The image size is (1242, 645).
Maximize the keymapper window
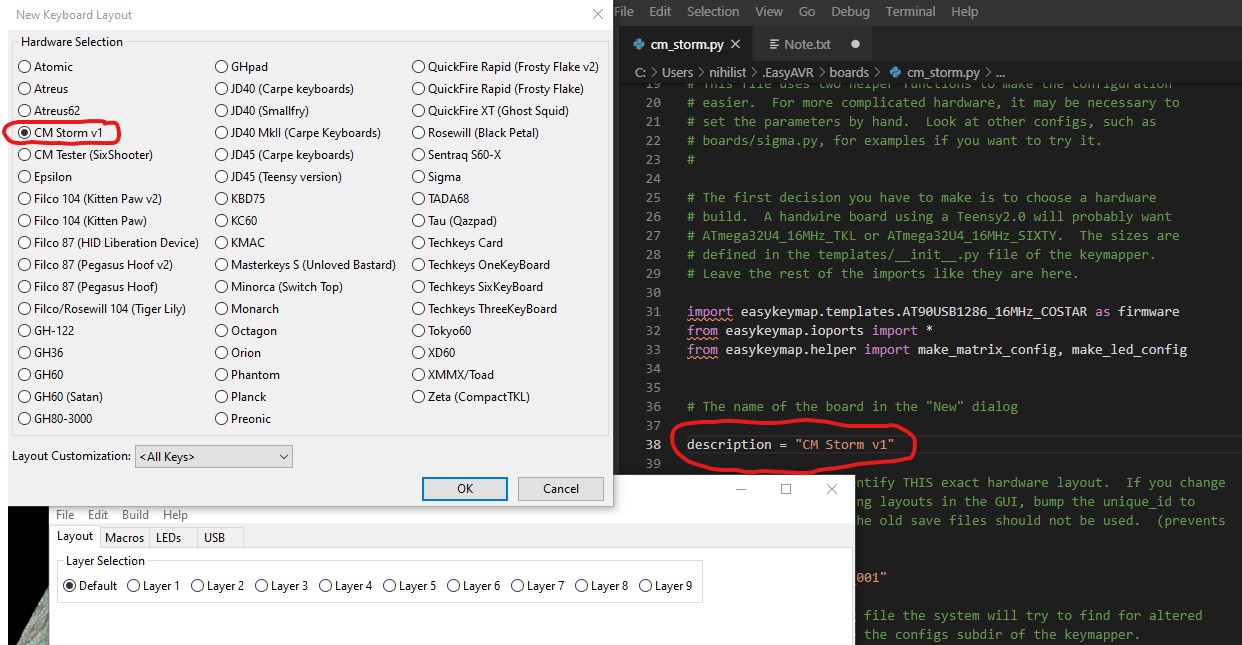click(x=786, y=489)
